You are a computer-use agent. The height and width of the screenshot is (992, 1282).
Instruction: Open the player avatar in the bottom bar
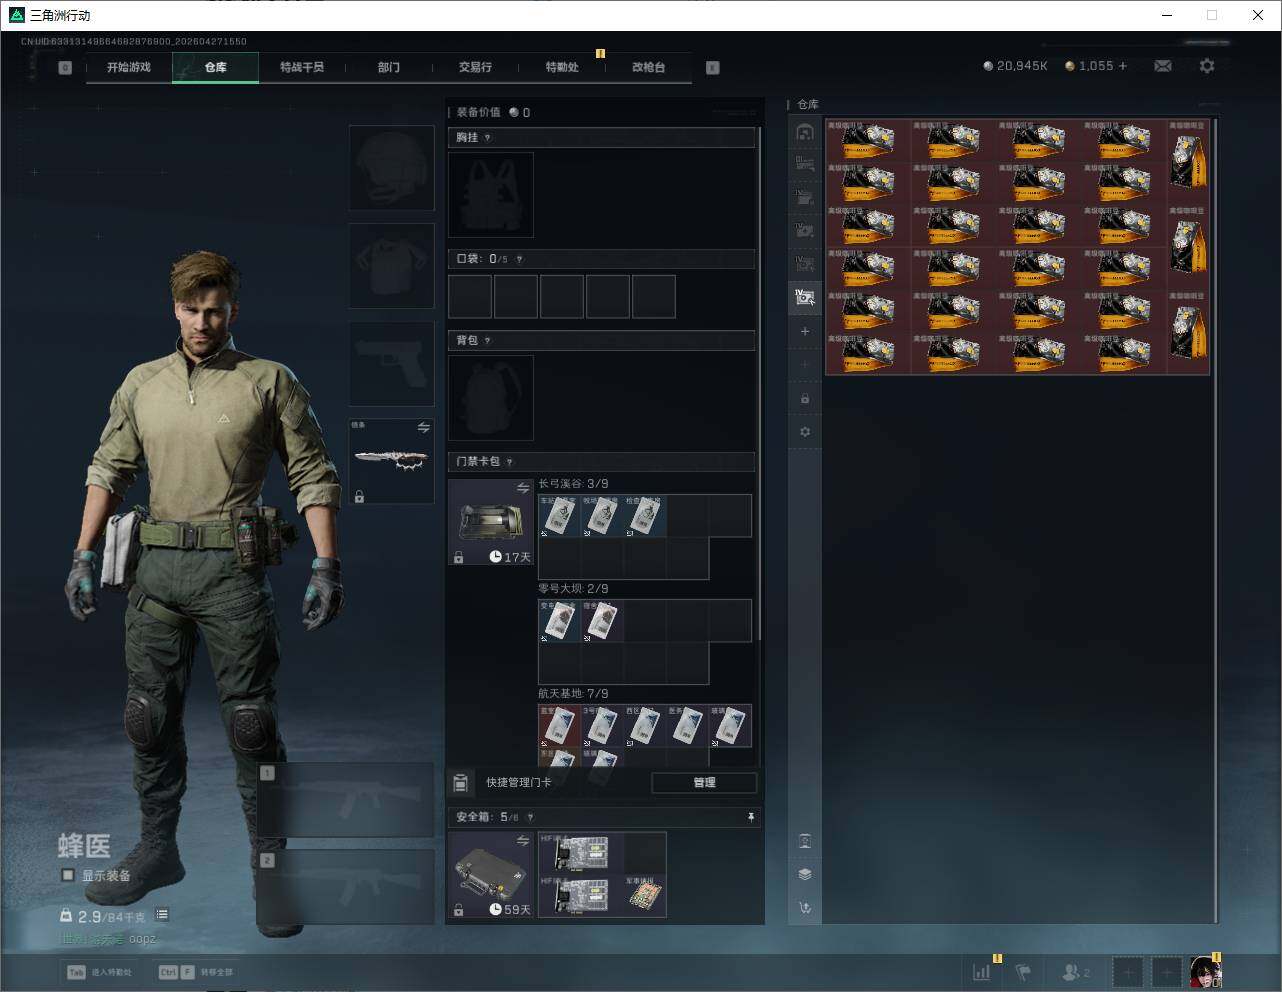(1205, 972)
